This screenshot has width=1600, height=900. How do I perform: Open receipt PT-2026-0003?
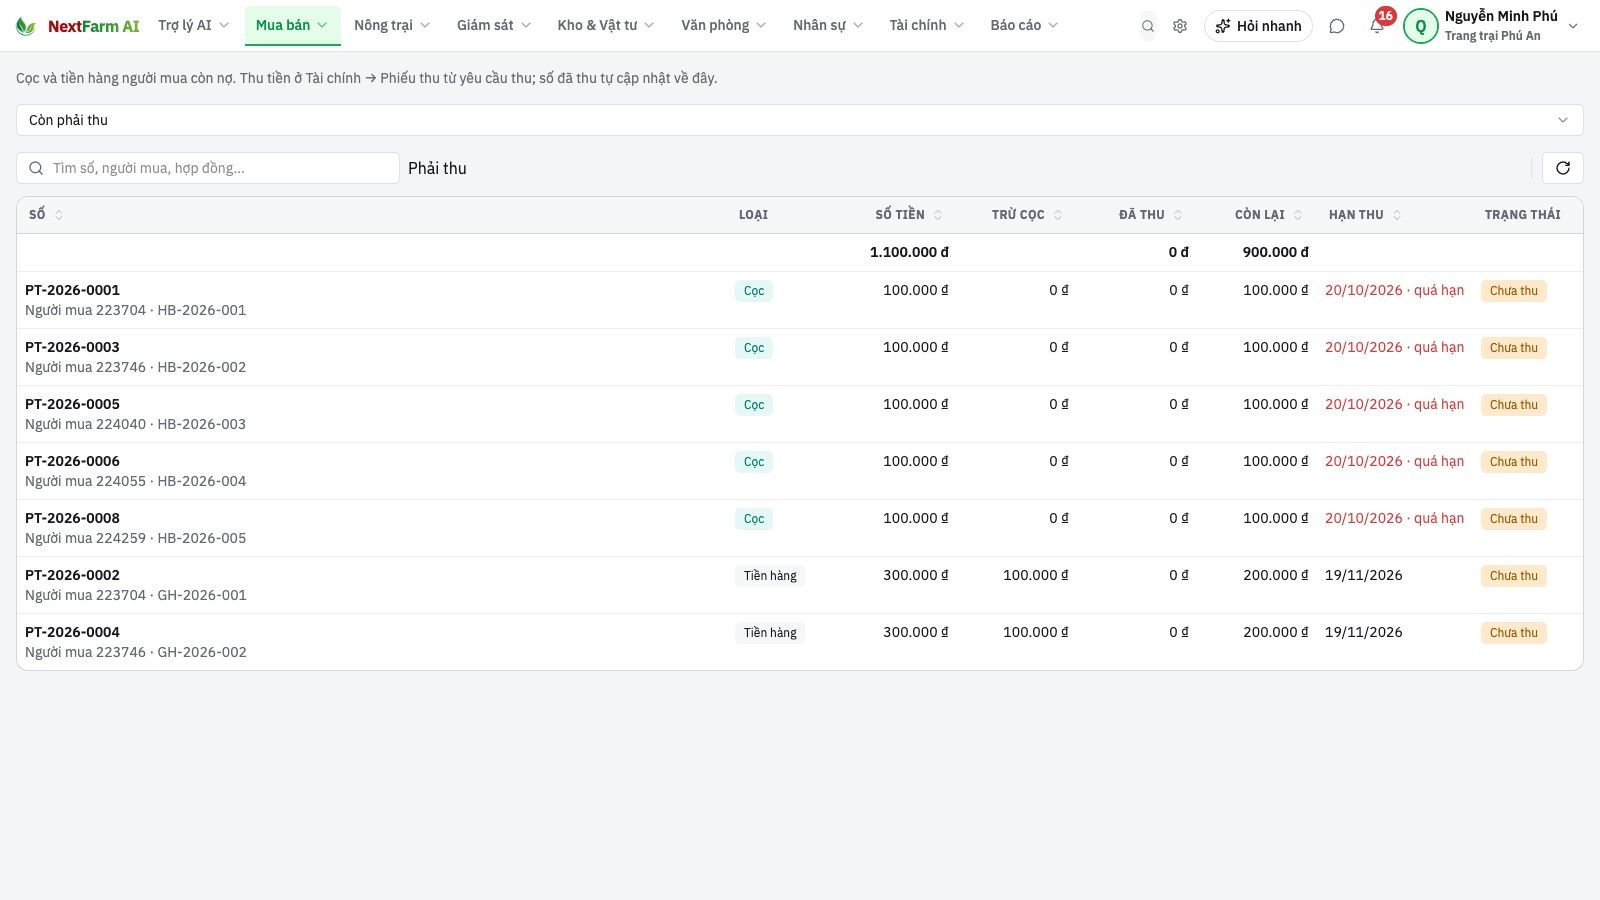coord(72,347)
